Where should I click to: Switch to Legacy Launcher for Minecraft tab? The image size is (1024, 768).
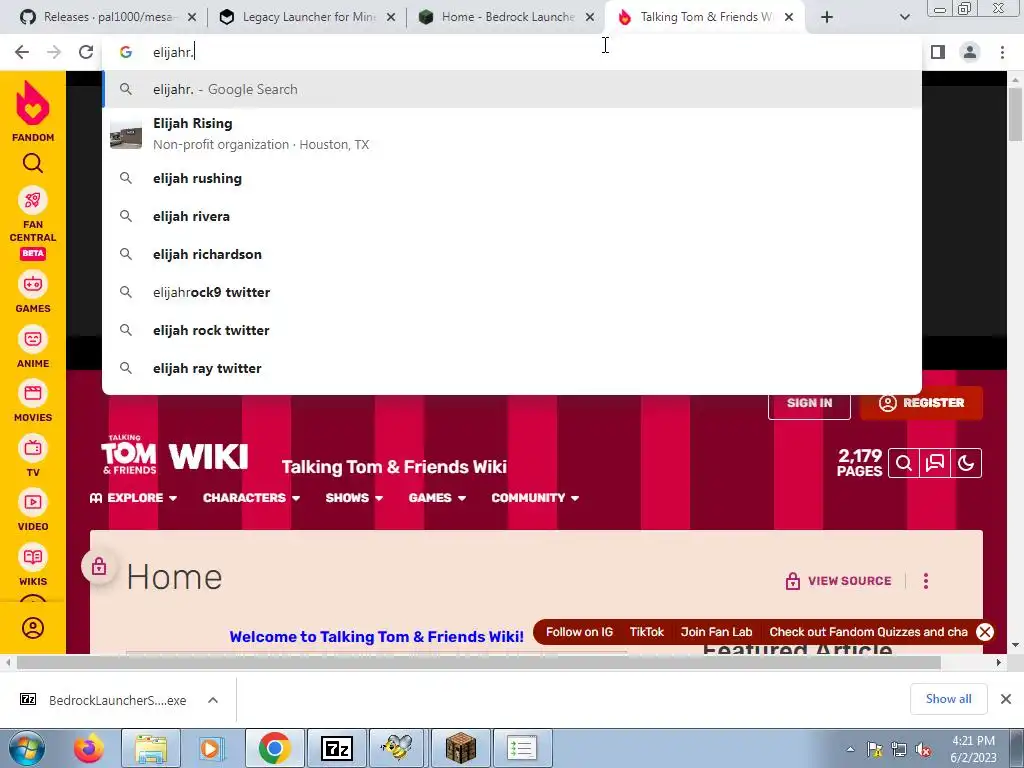(x=307, y=17)
